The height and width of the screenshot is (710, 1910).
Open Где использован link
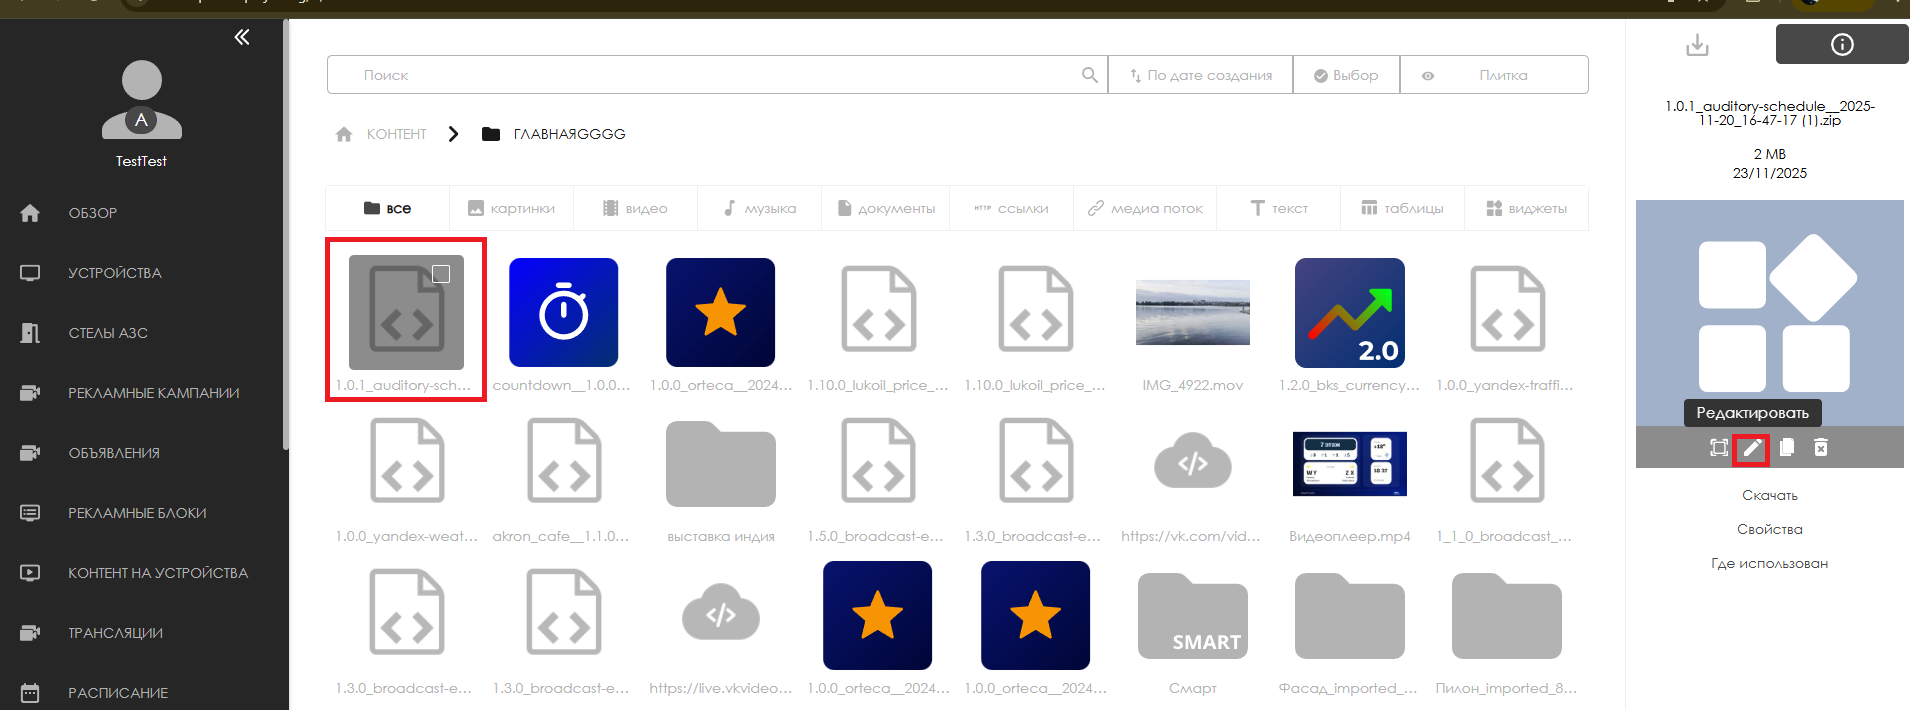[x=1769, y=563]
